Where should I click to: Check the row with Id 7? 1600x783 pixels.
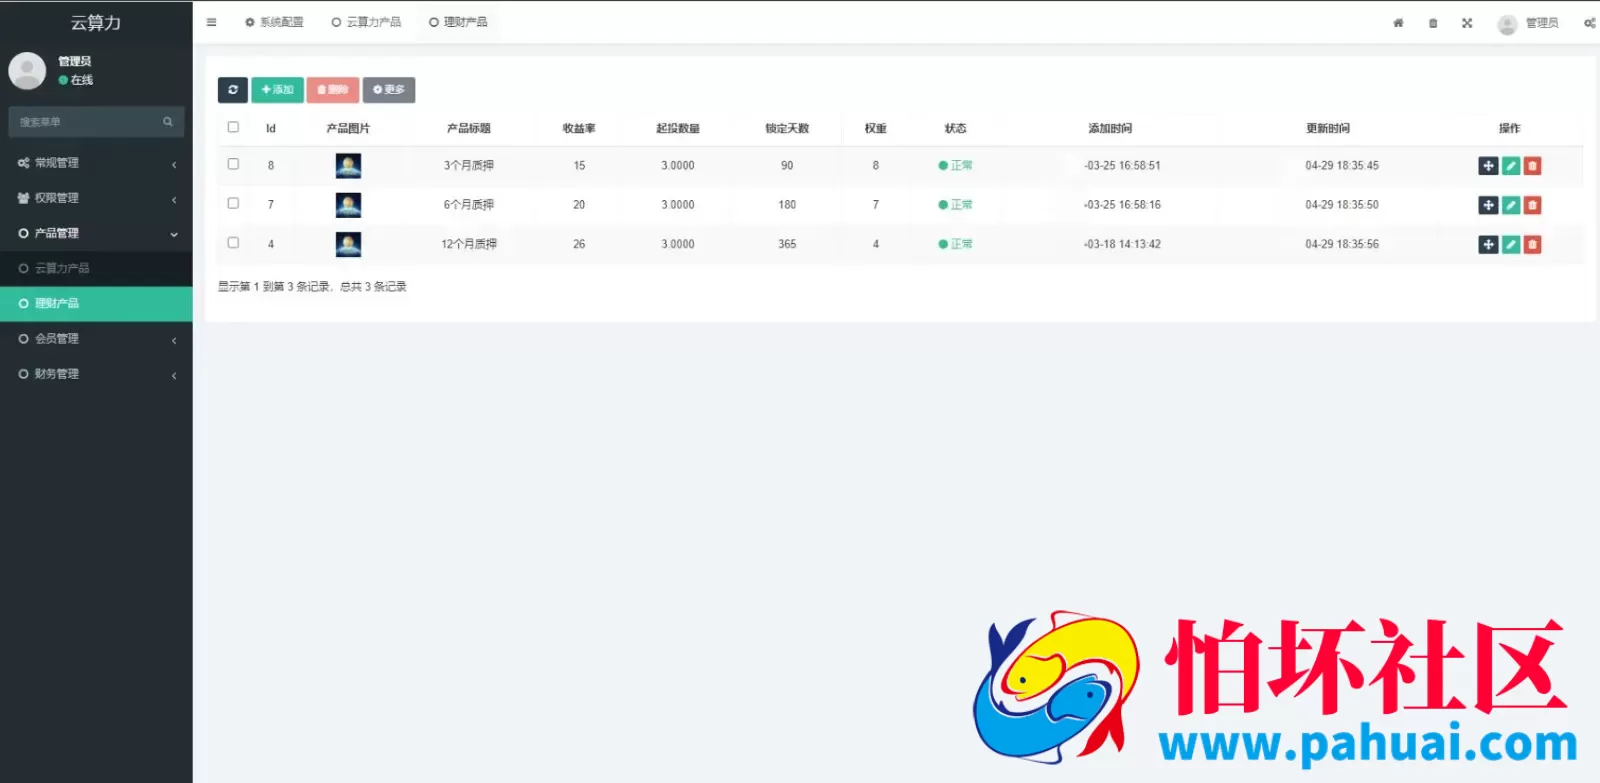[x=233, y=203]
